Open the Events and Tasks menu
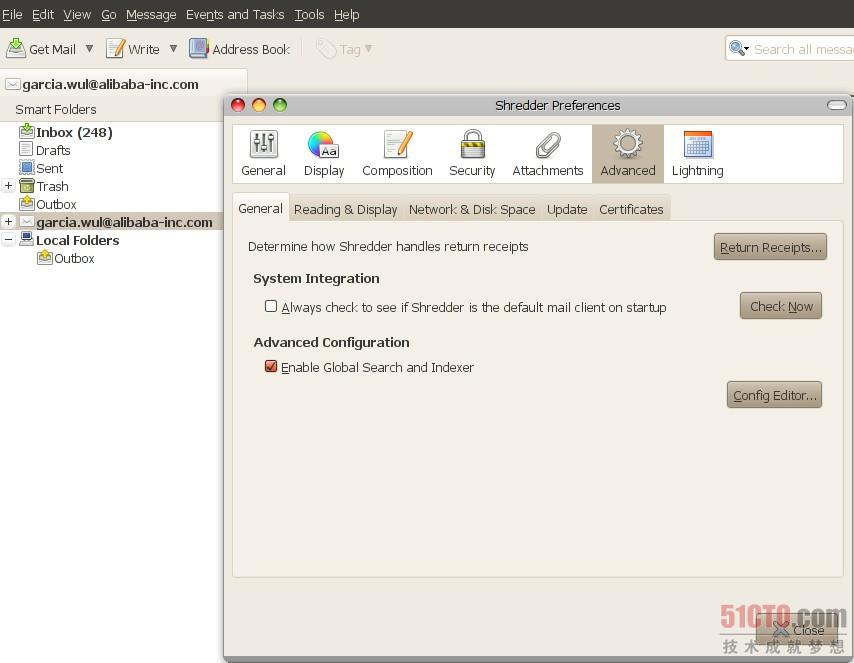The image size is (854, 663). tap(235, 15)
